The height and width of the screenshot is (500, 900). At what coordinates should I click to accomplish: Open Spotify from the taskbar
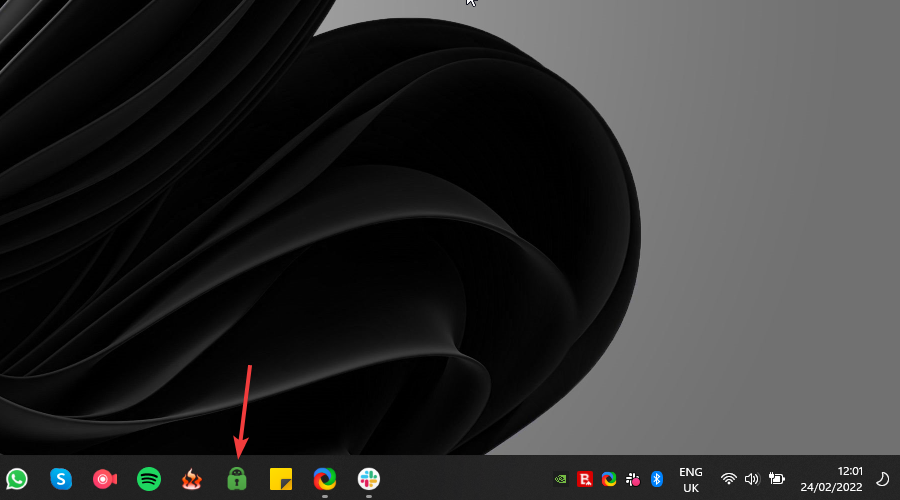pyautogui.click(x=149, y=478)
